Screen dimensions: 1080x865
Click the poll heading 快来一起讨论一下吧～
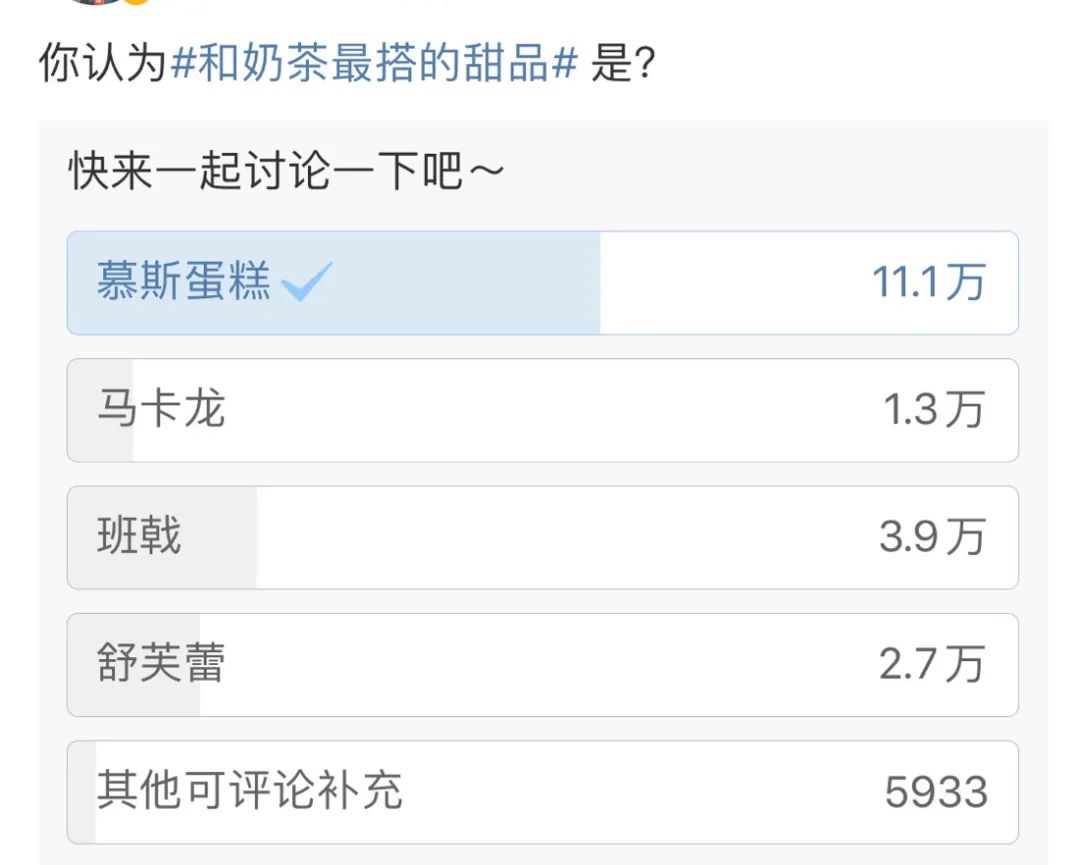click(x=286, y=173)
